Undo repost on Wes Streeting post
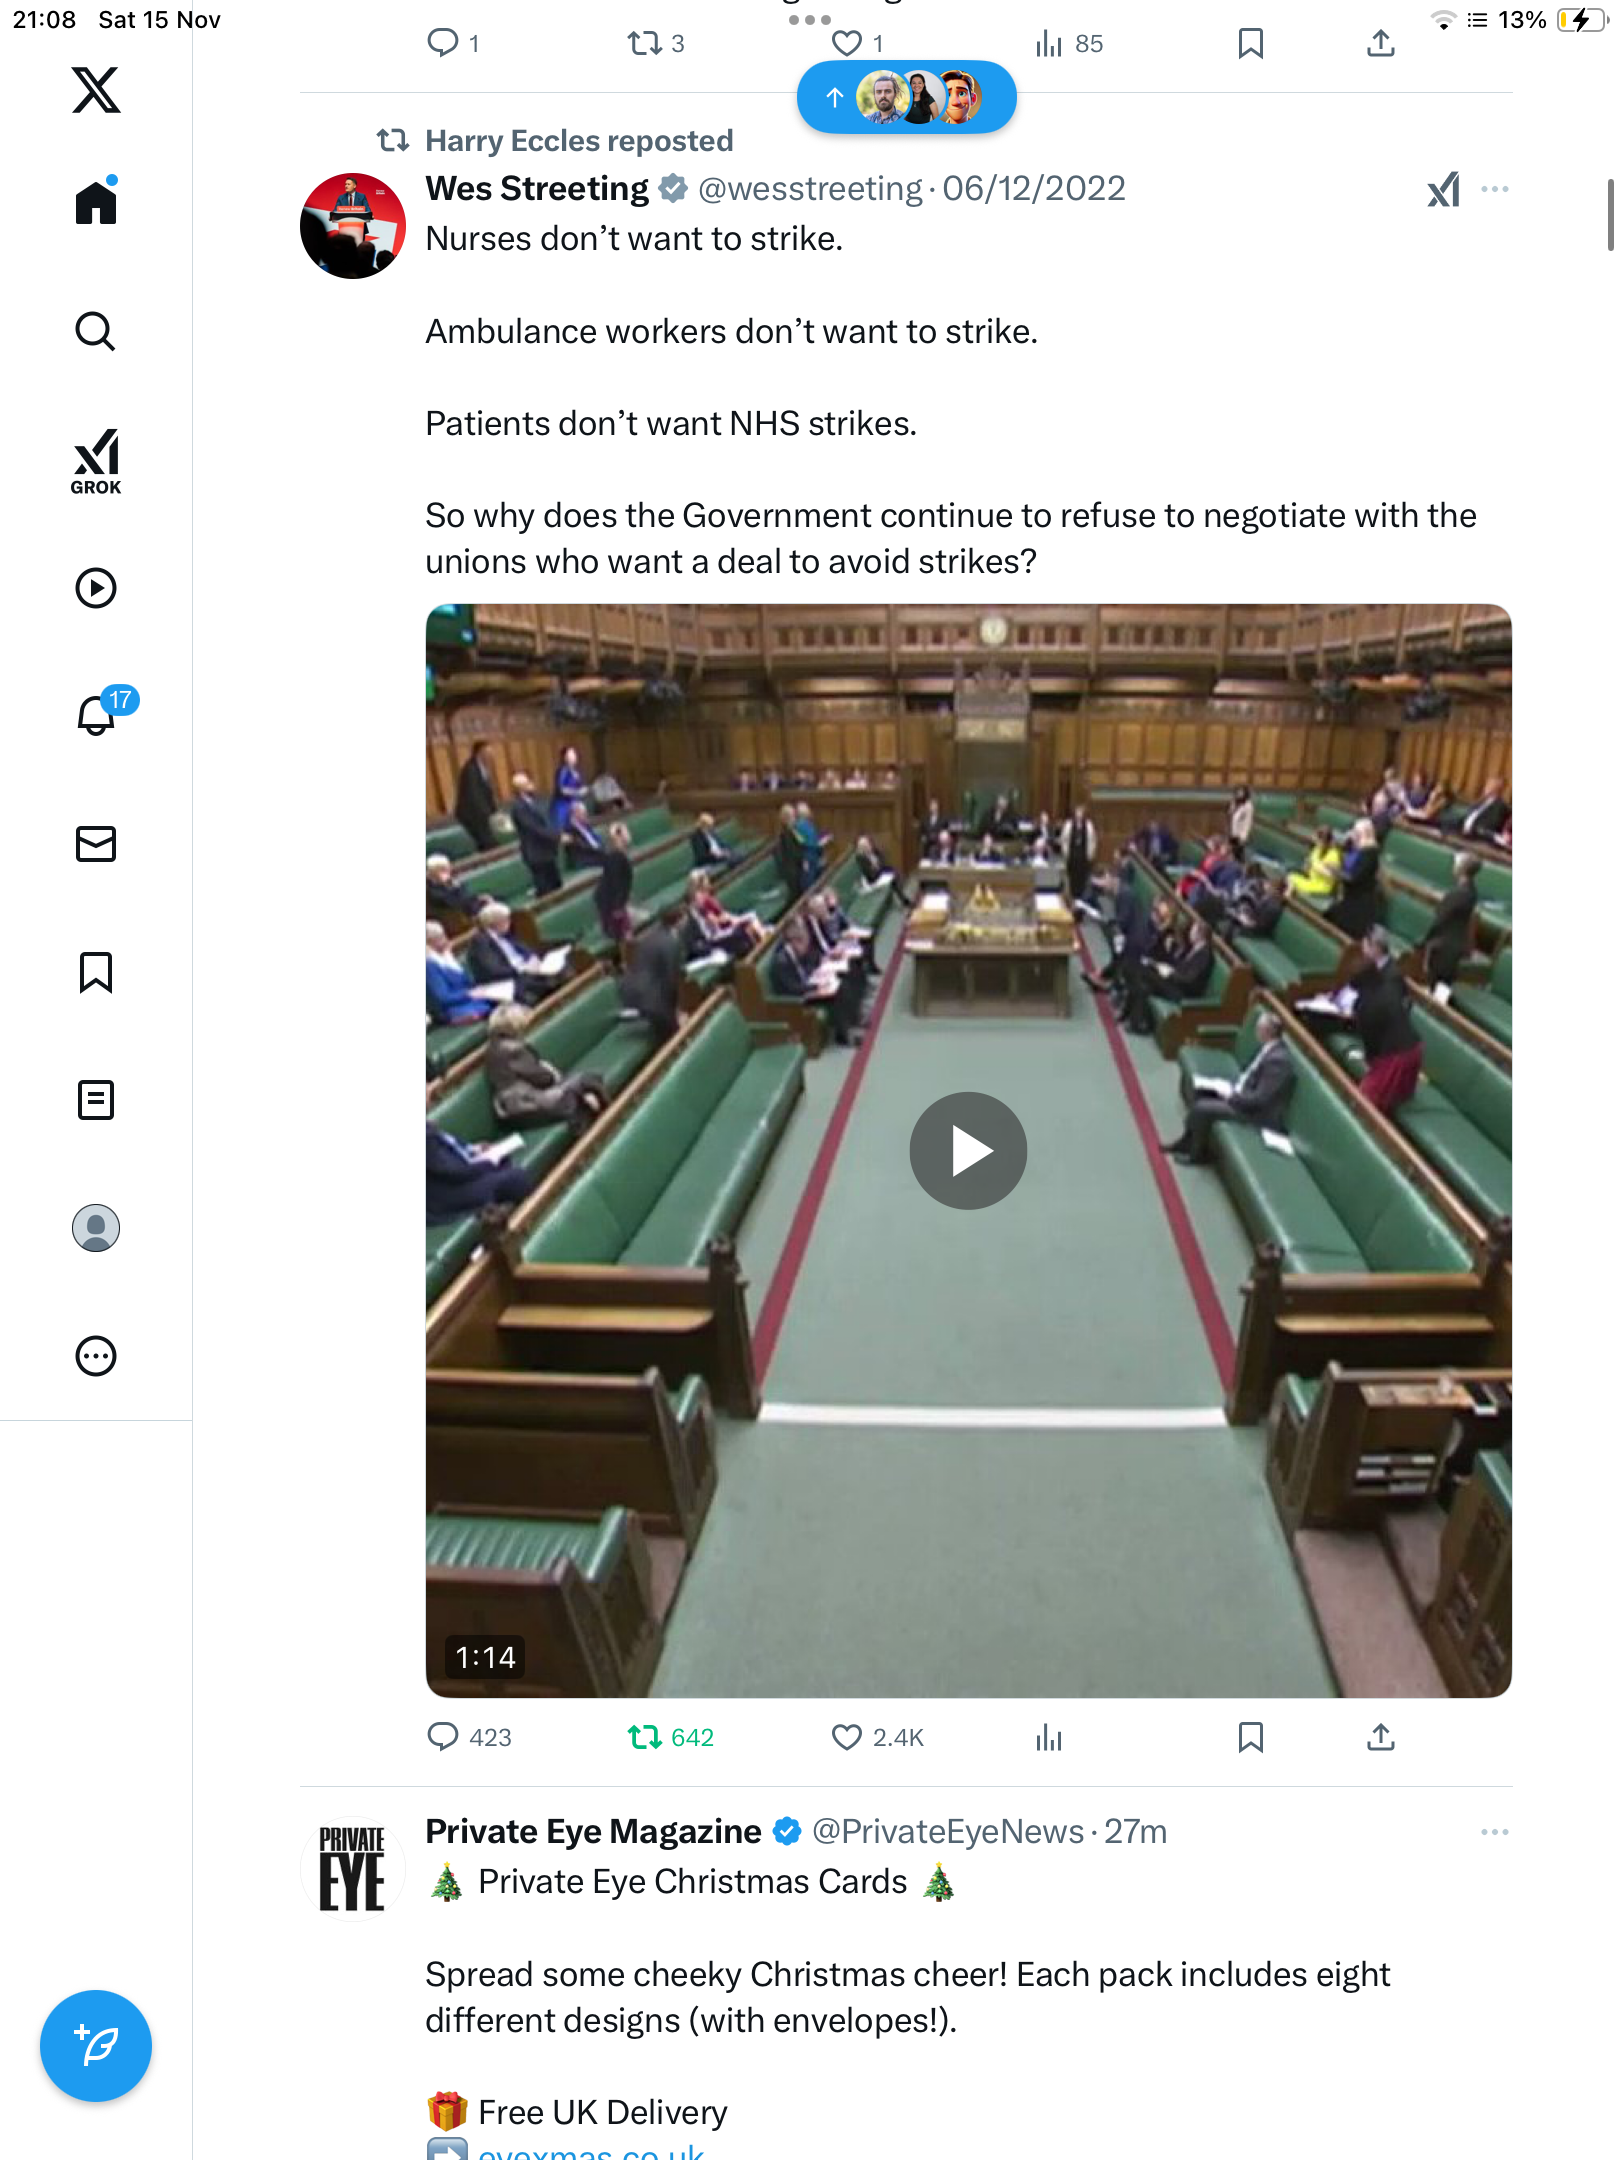 coord(645,1737)
